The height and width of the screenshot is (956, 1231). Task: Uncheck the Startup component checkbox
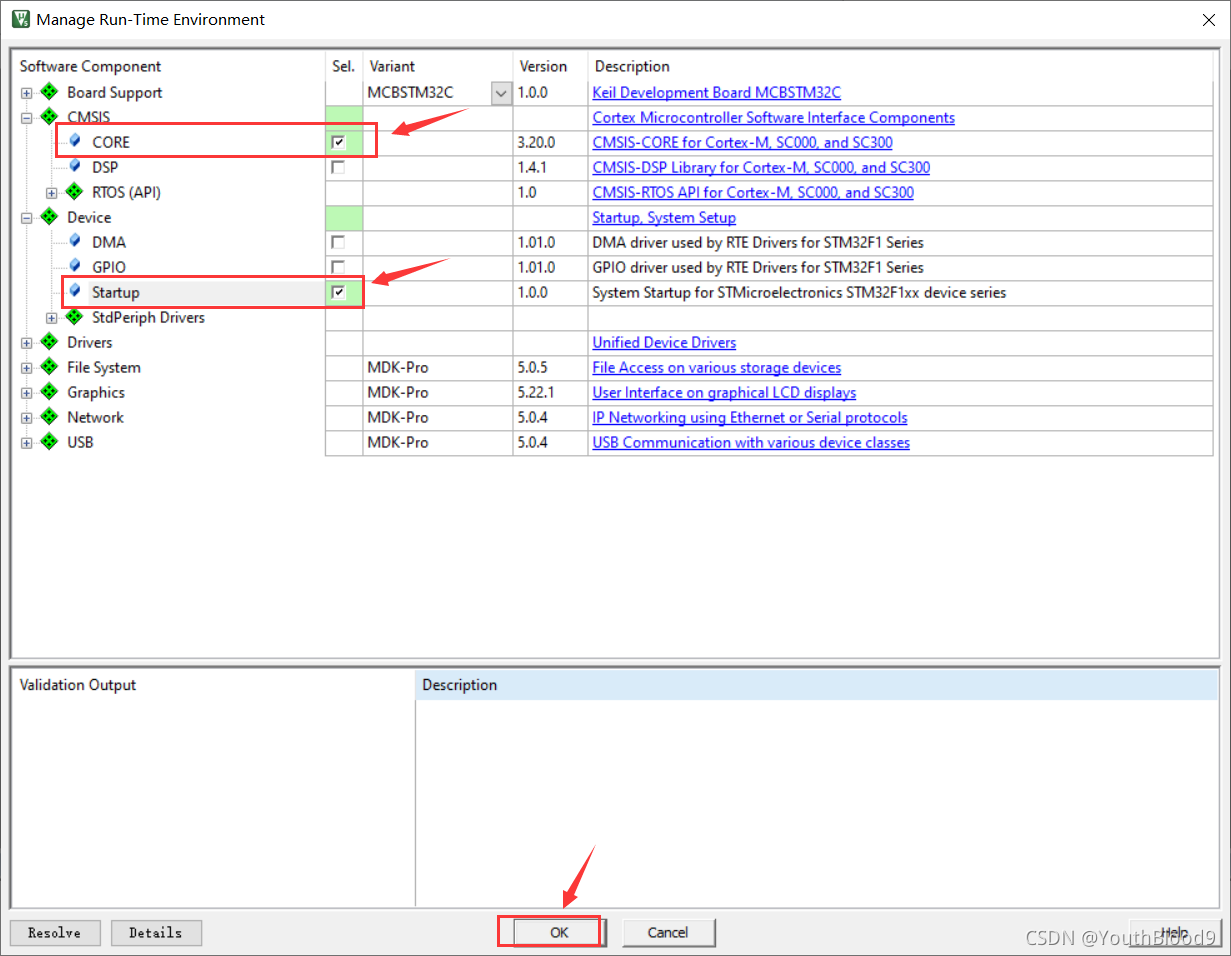coord(339,292)
